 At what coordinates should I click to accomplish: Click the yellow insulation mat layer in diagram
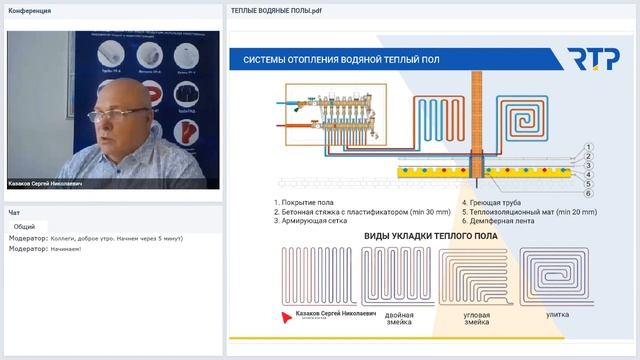pos(484,173)
